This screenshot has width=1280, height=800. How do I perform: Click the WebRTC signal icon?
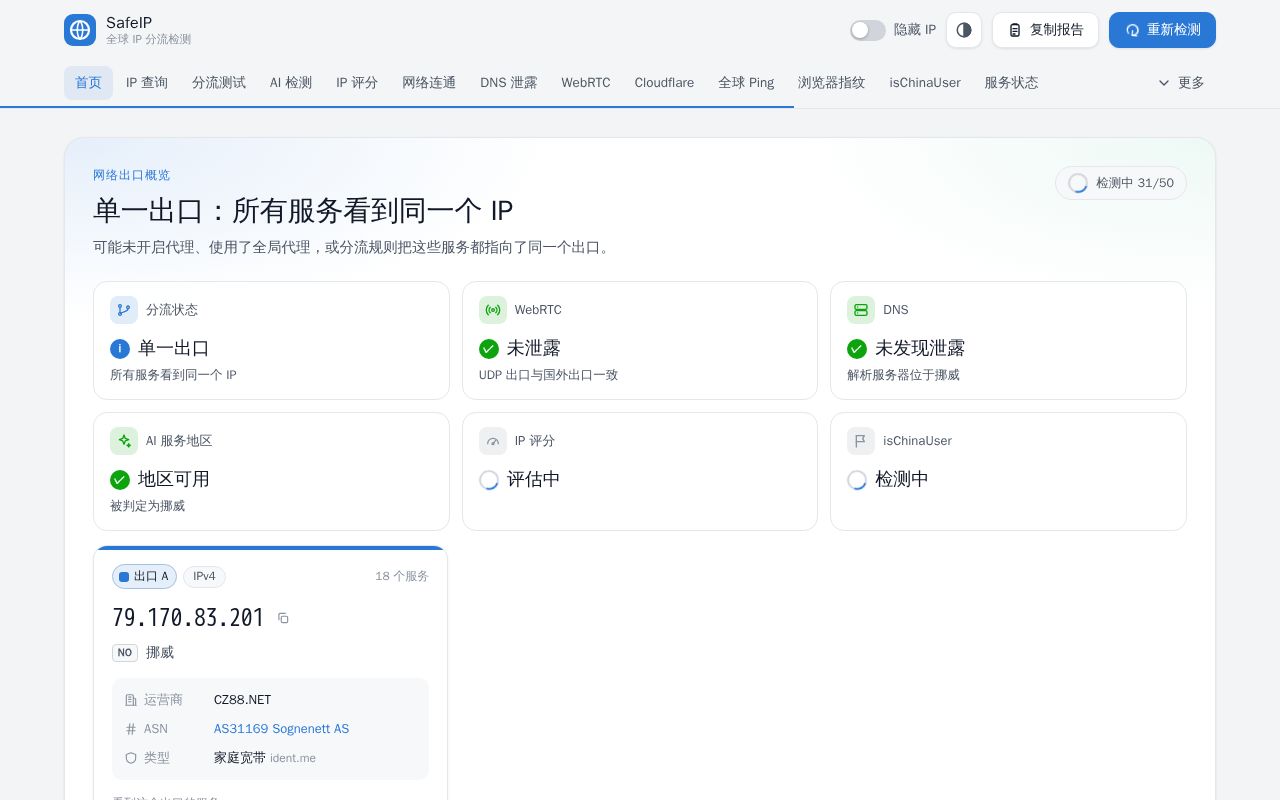click(493, 310)
